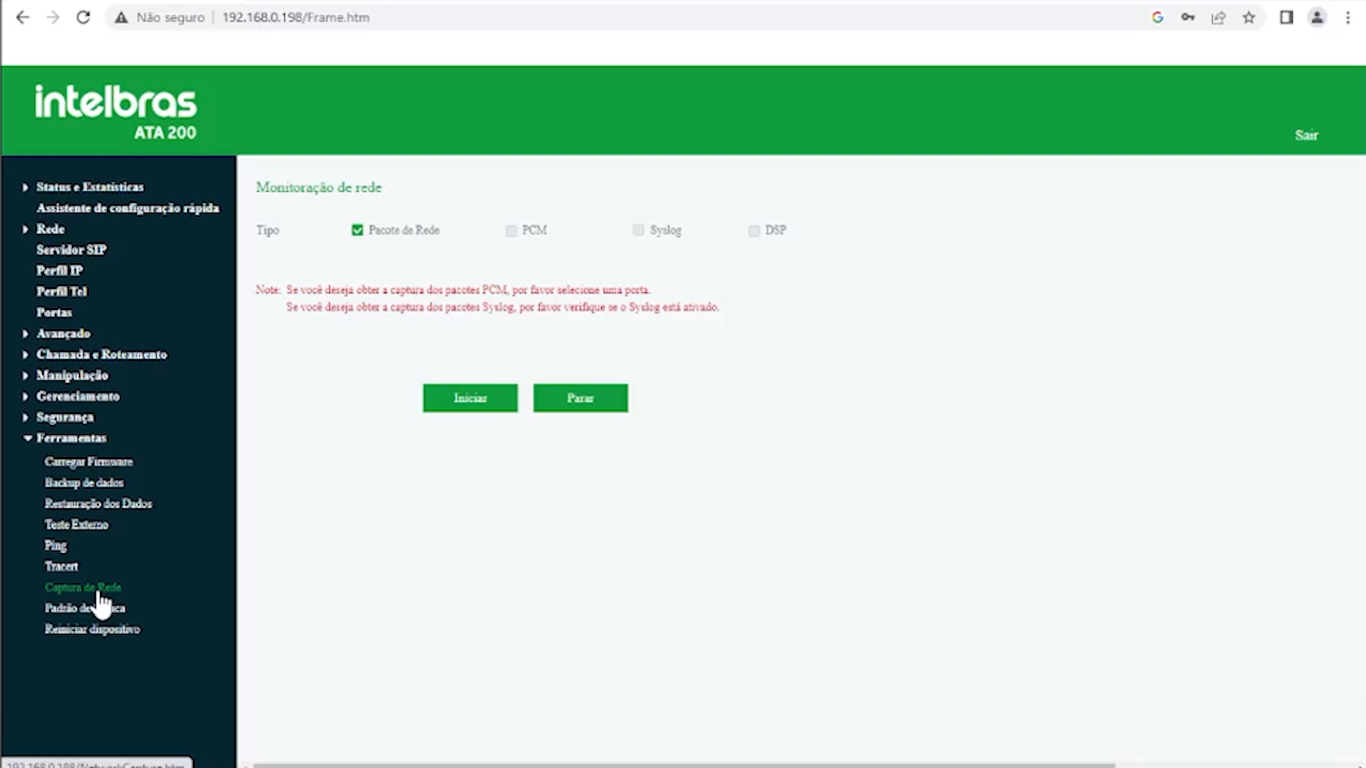Enable the Syslog checkbox
Screen dimensions: 1366x768
638,230
